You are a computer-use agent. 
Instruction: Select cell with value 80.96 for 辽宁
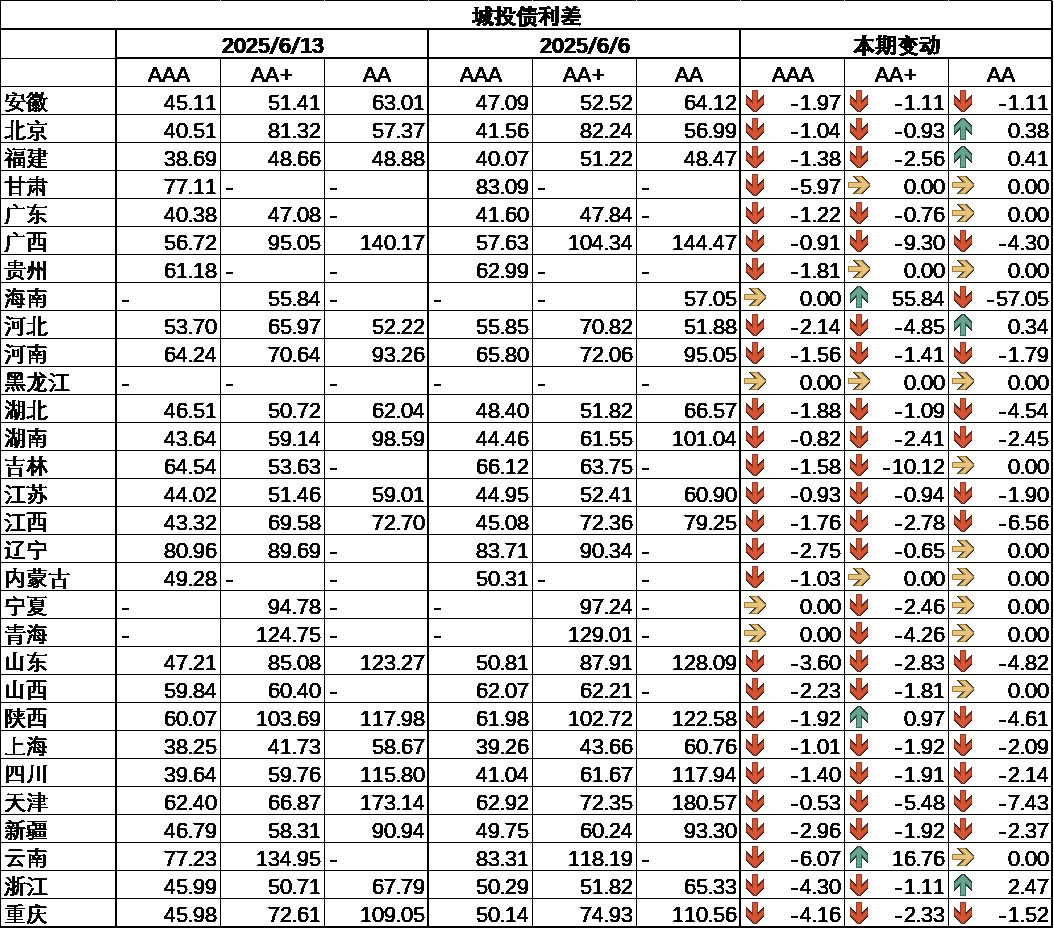(x=168, y=550)
